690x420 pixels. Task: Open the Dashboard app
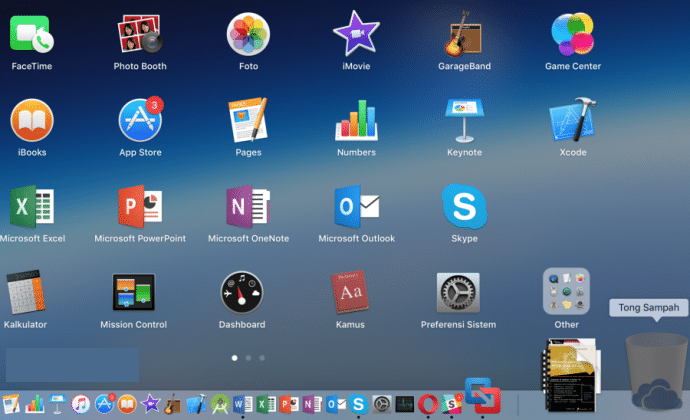click(242, 292)
